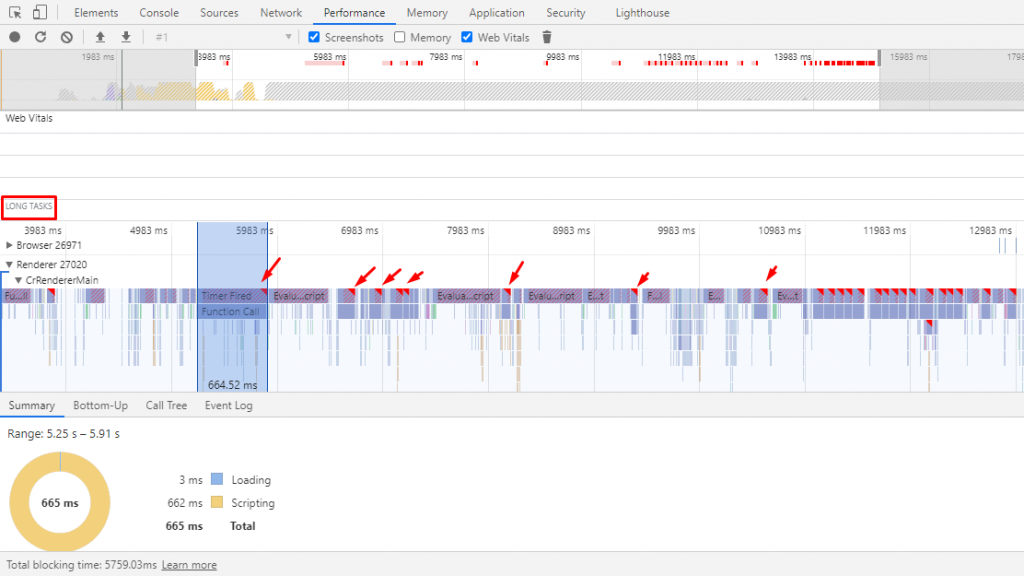Click the 665 ms donut chart
1024x576 pixels.
(x=59, y=502)
